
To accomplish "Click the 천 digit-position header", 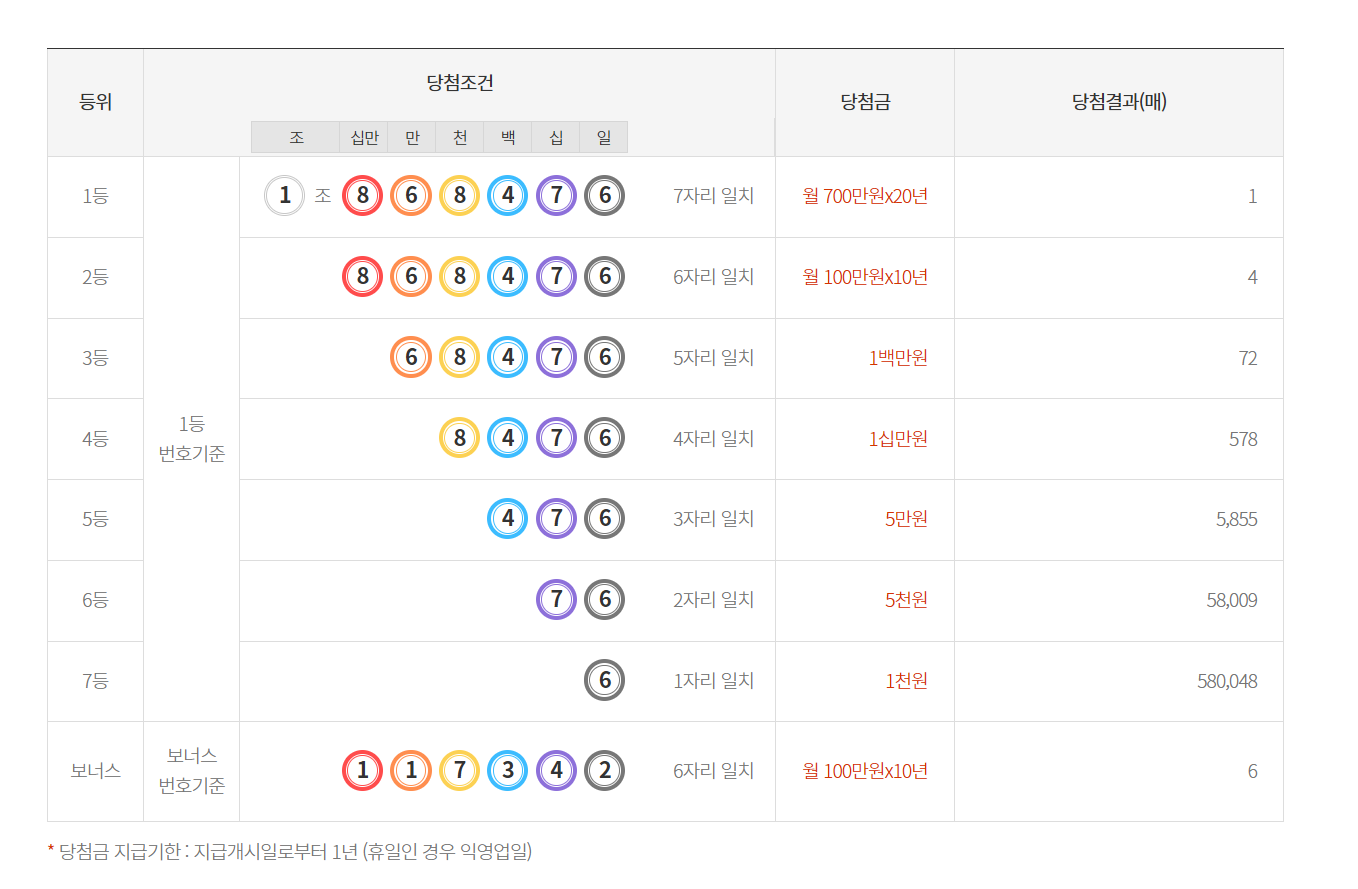I will (460, 137).
